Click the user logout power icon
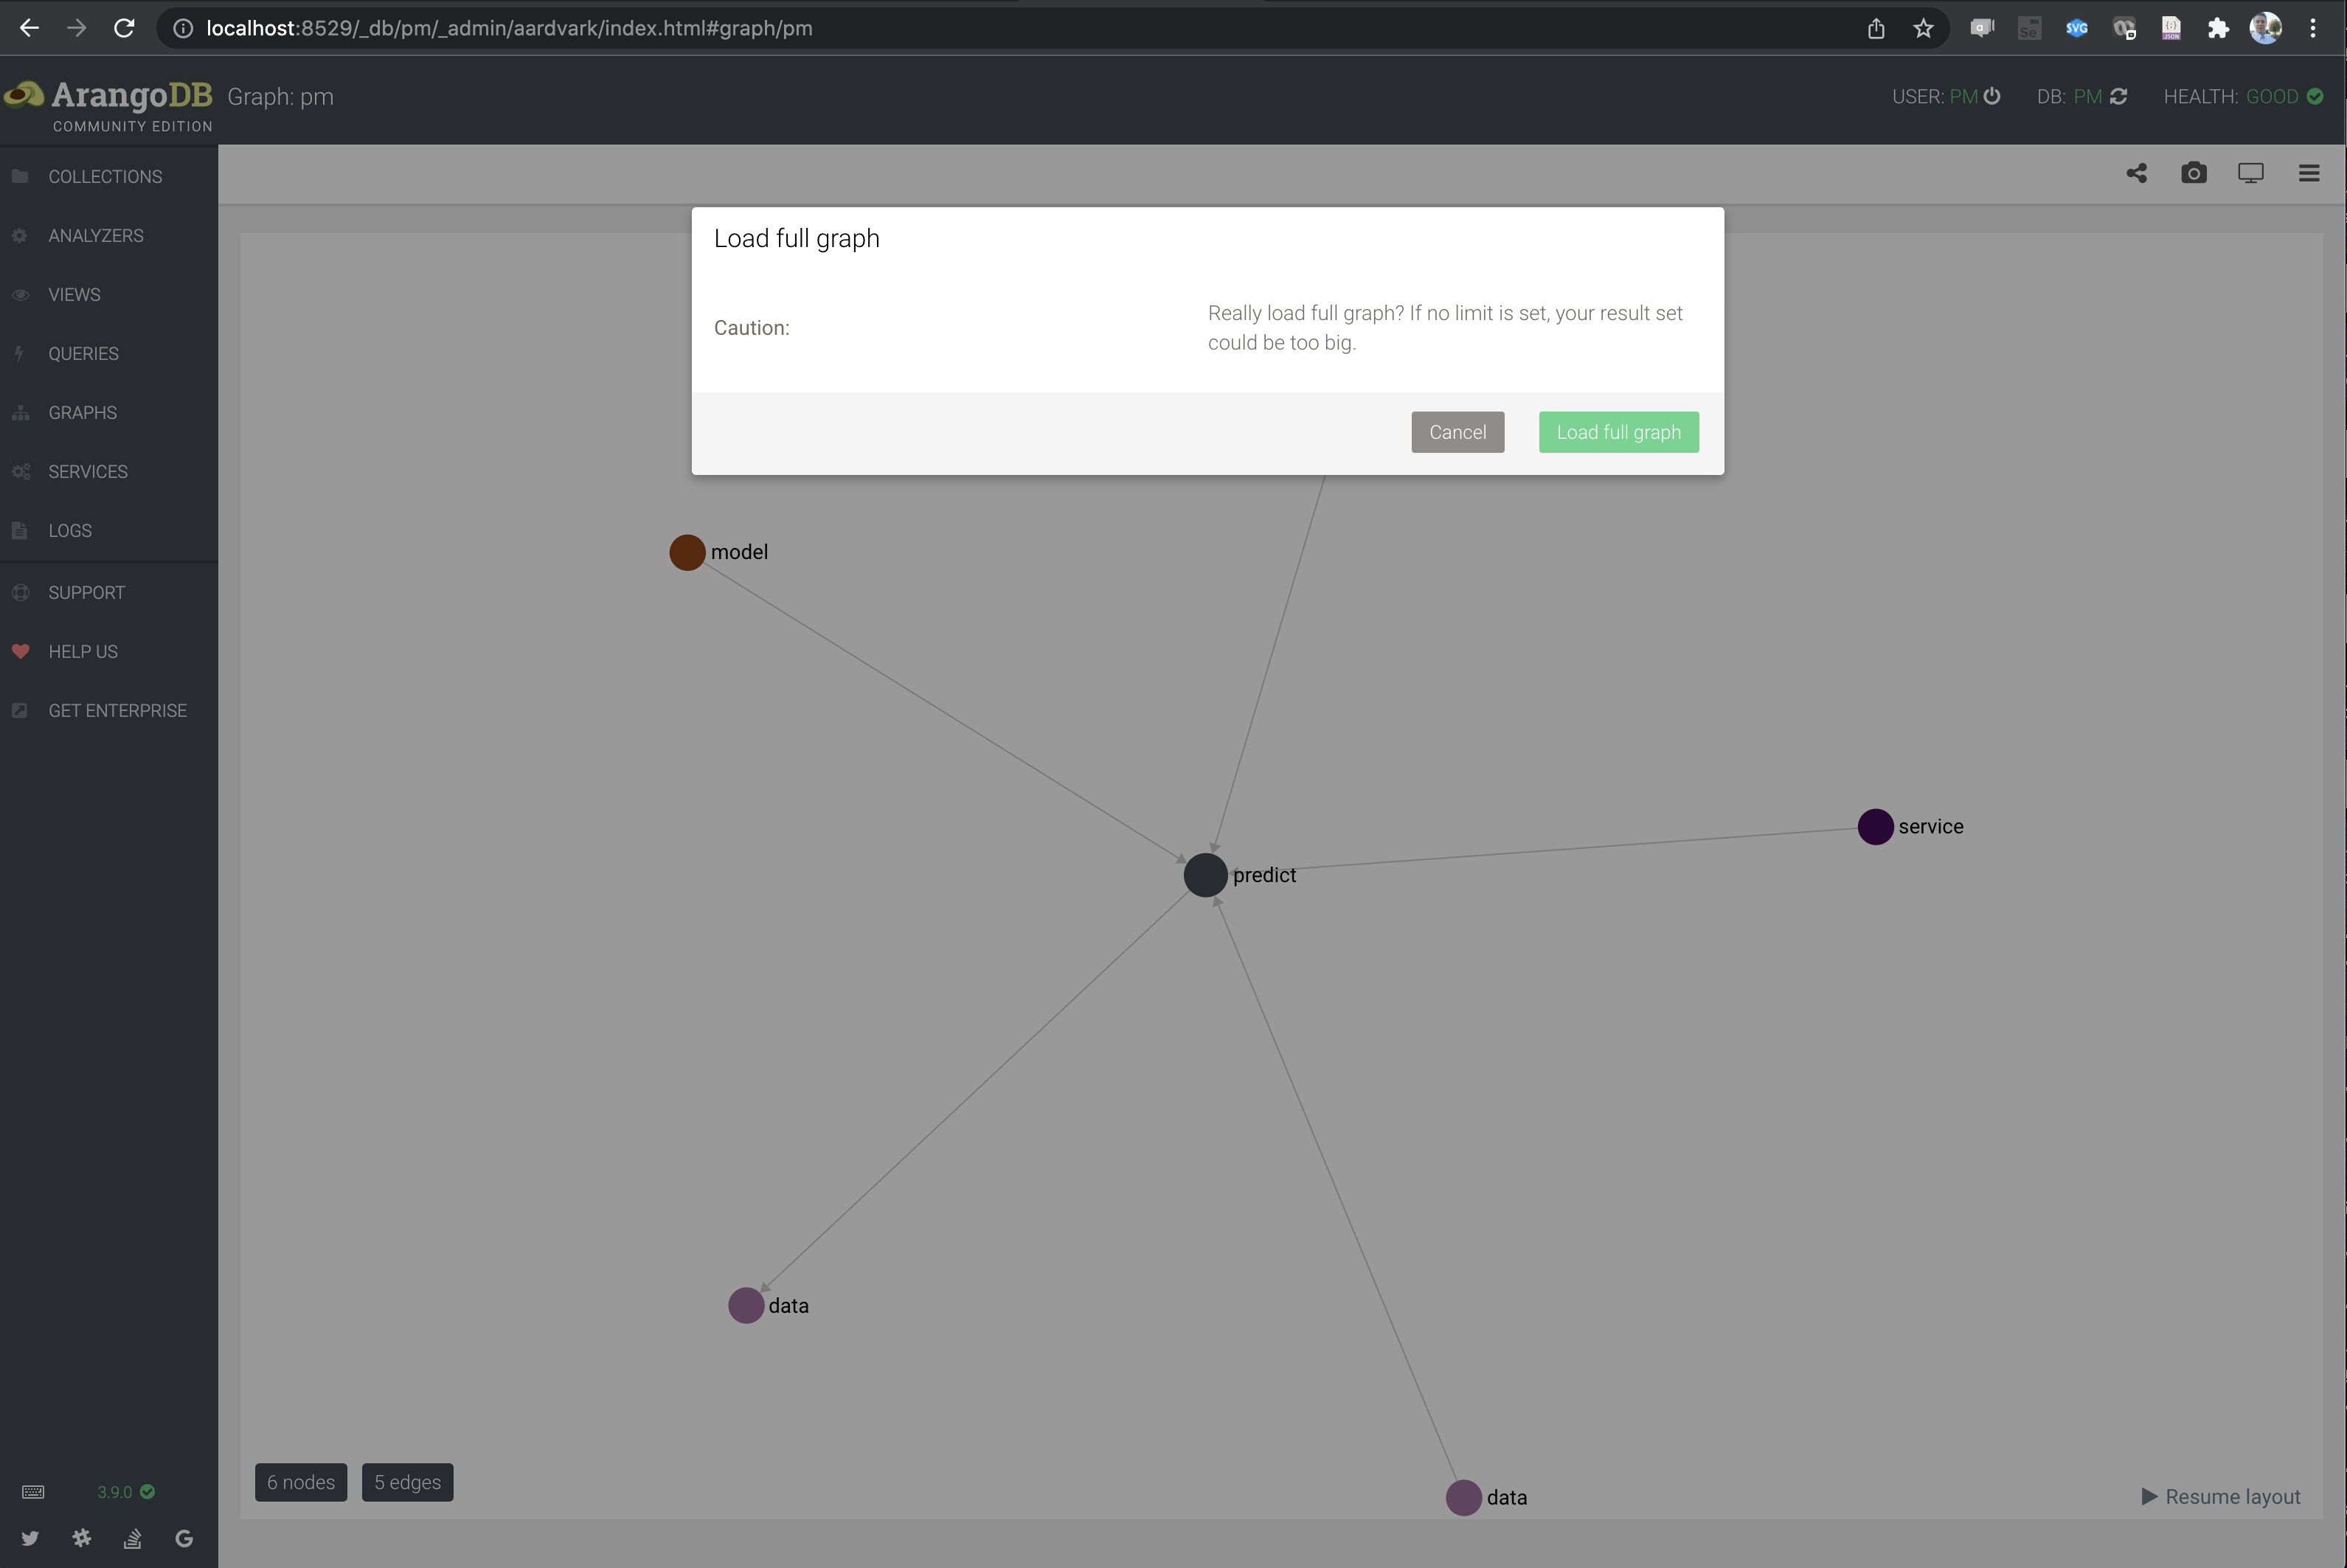2347x1568 pixels. tap(1991, 96)
